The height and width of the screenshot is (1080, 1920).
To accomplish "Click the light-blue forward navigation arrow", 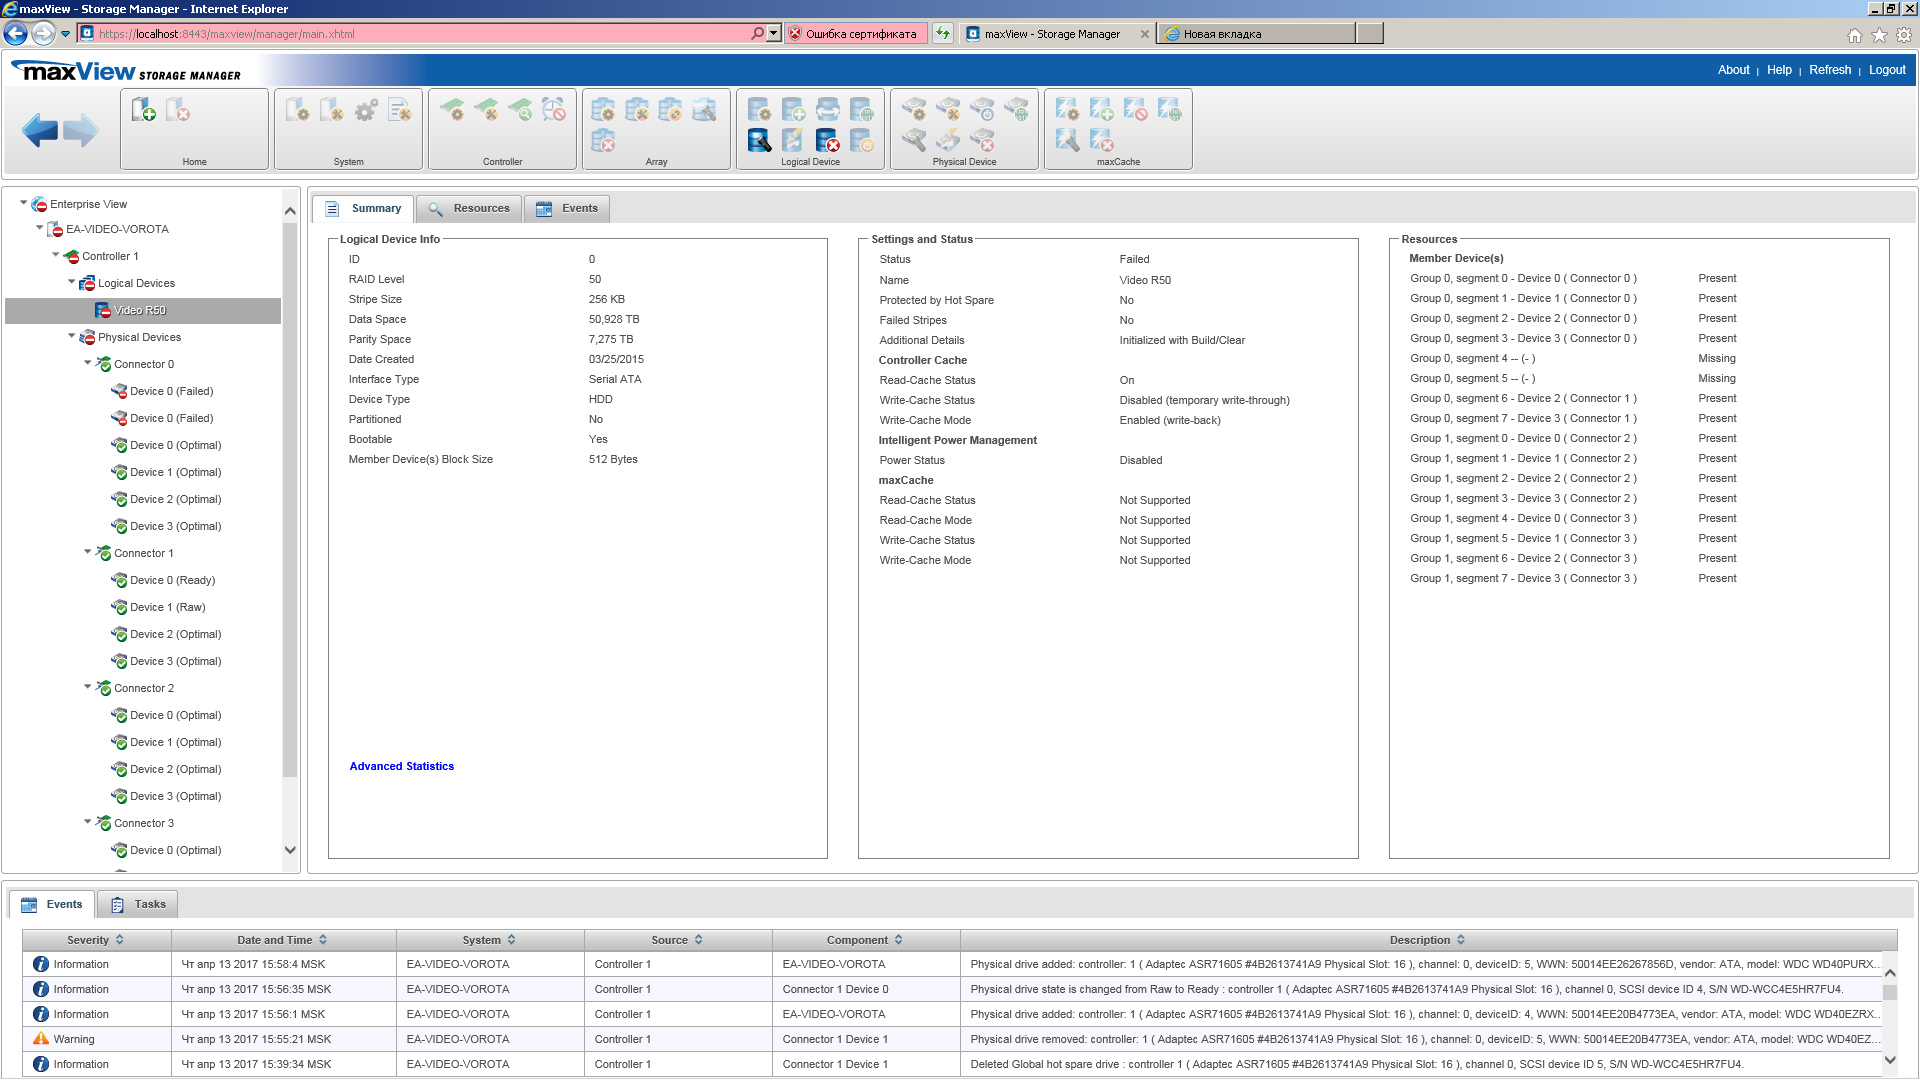I will point(81,130).
